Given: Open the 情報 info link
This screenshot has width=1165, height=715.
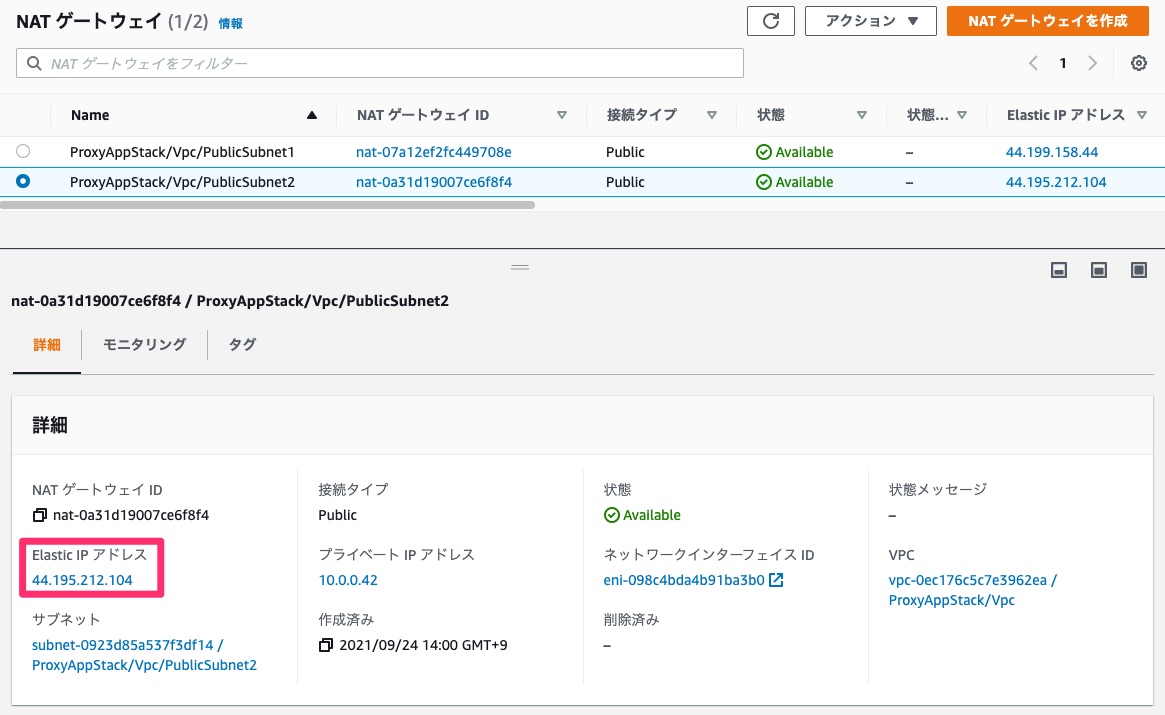Looking at the screenshot, I should 230,24.
